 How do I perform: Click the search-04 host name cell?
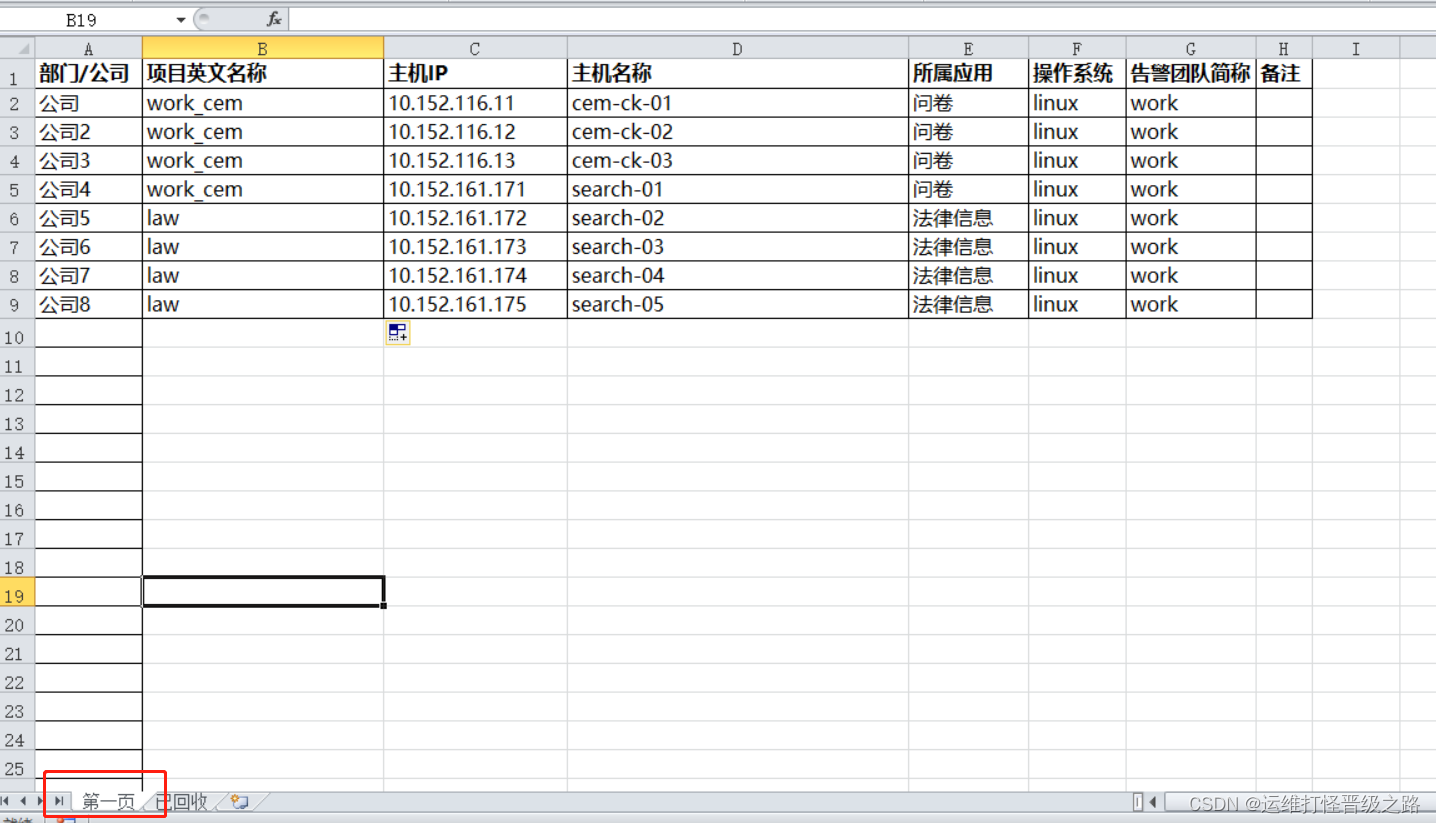(x=738, y=276)
